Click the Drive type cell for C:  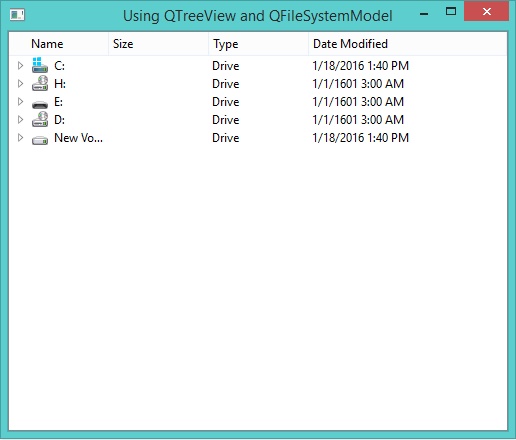[x=226, y=66]
